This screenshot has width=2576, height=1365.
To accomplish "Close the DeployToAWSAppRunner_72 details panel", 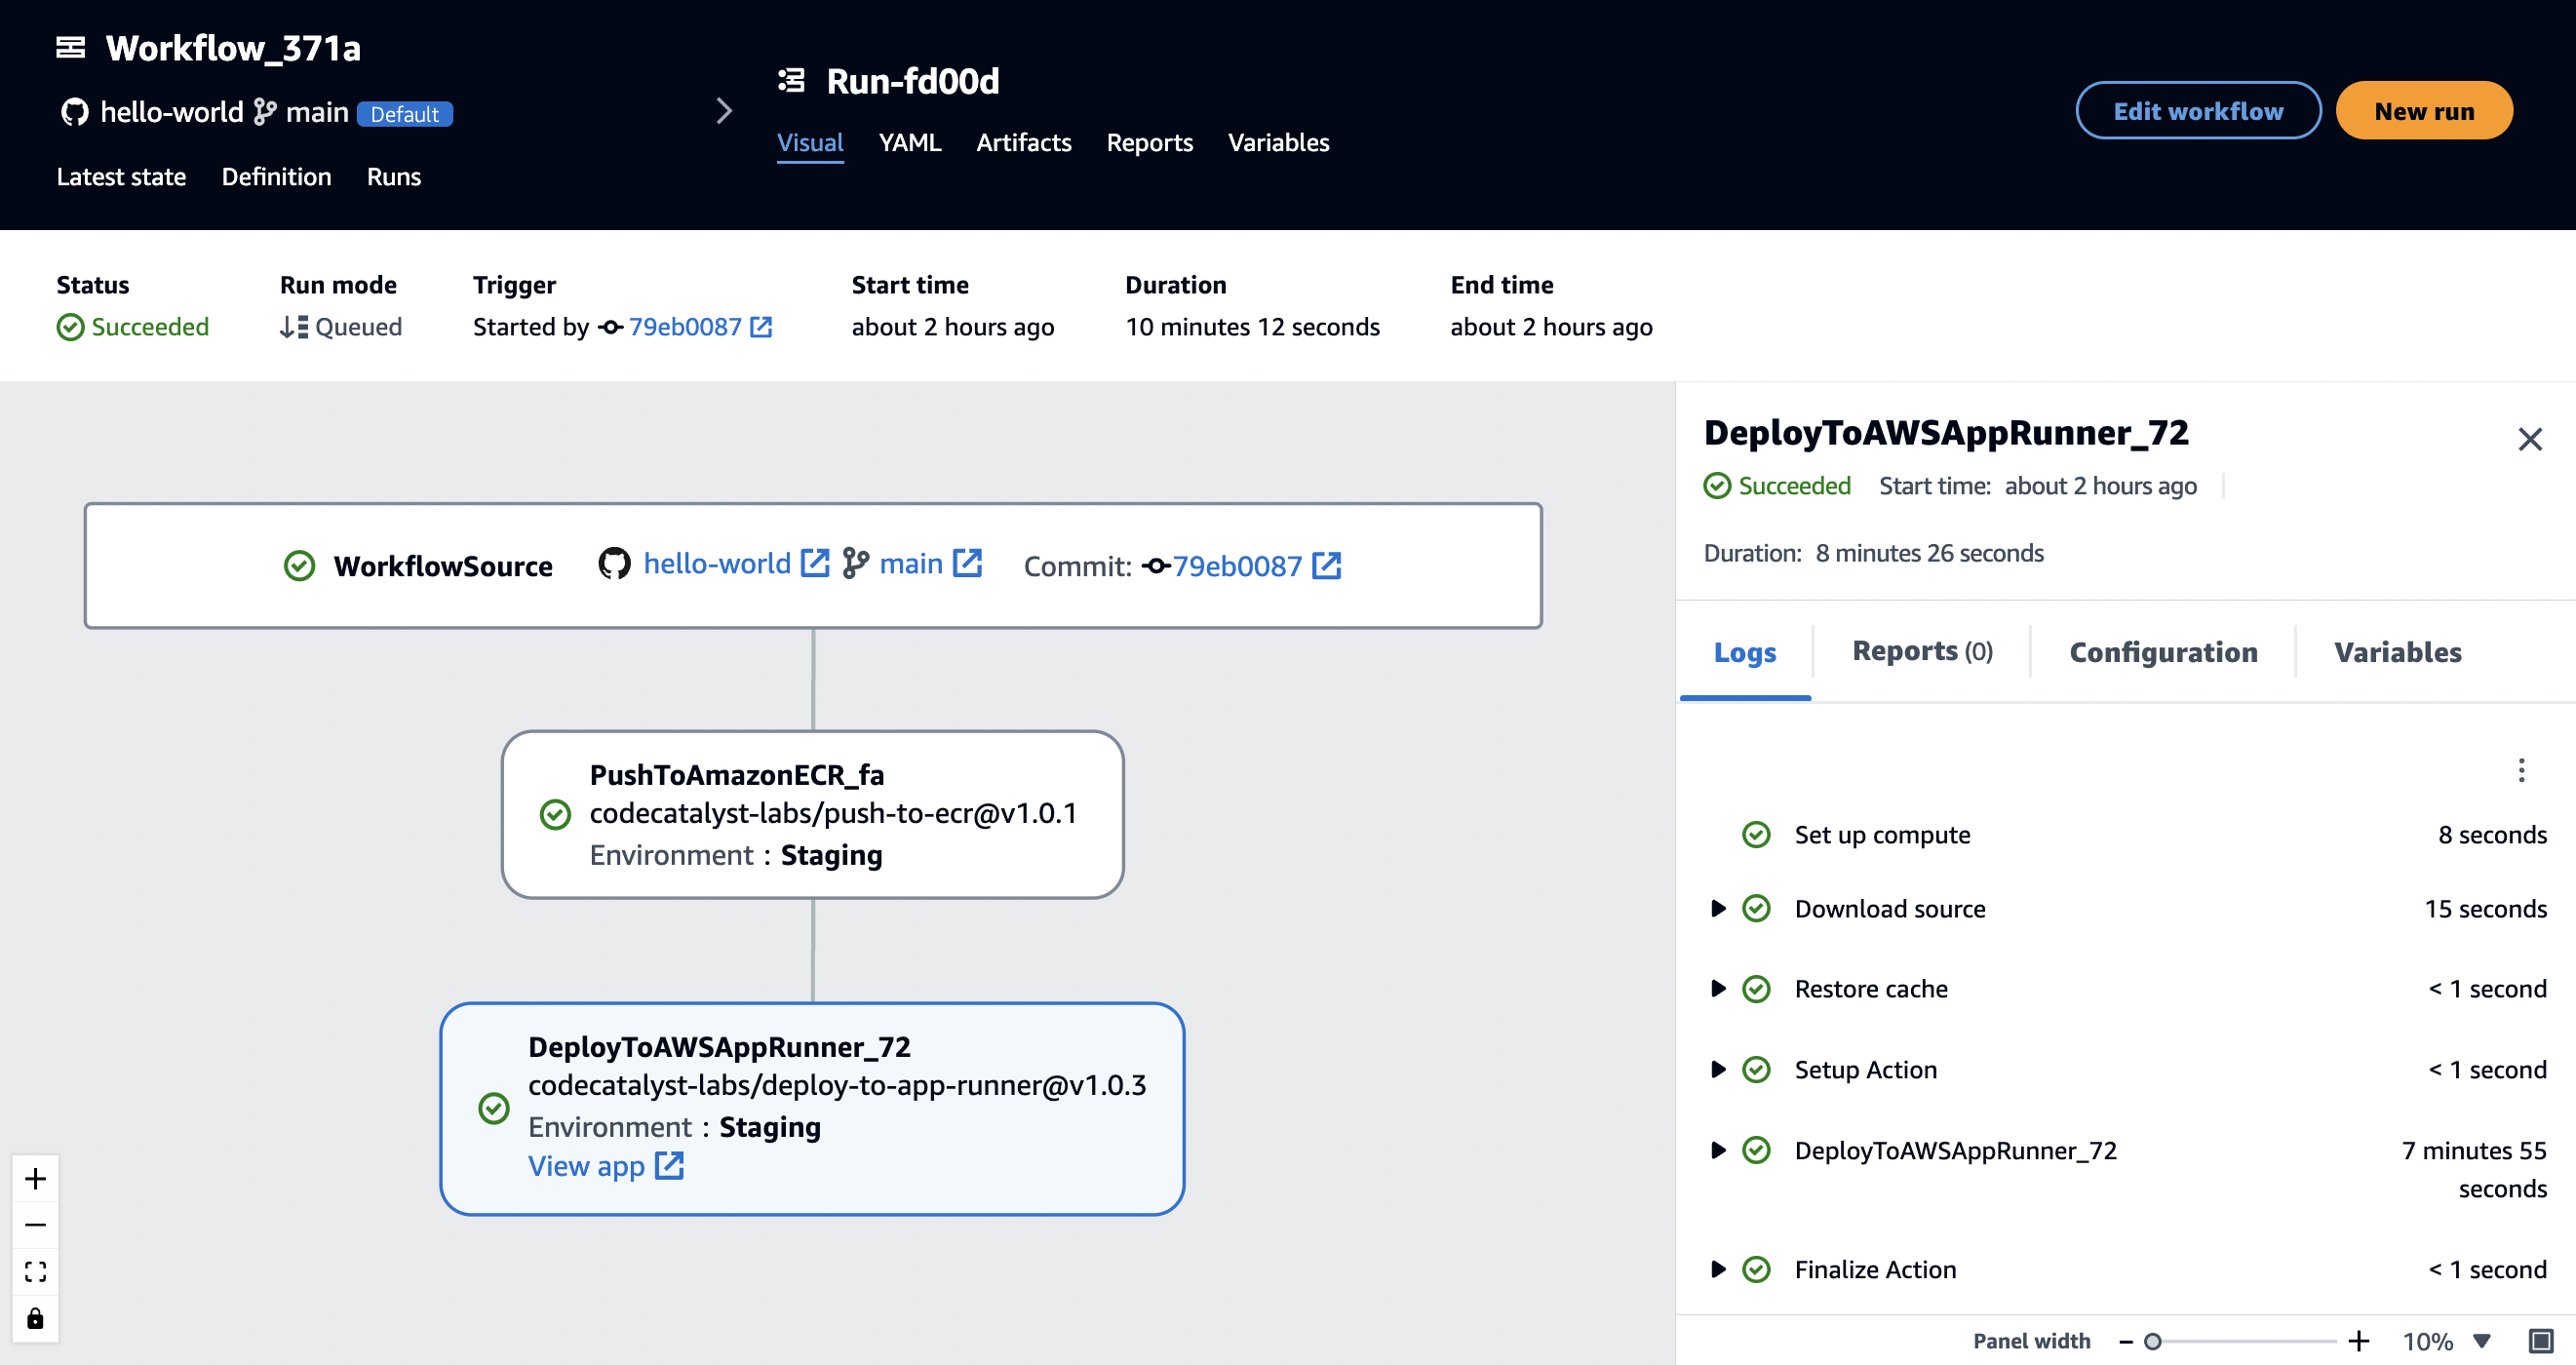I will pos(2531,439).
